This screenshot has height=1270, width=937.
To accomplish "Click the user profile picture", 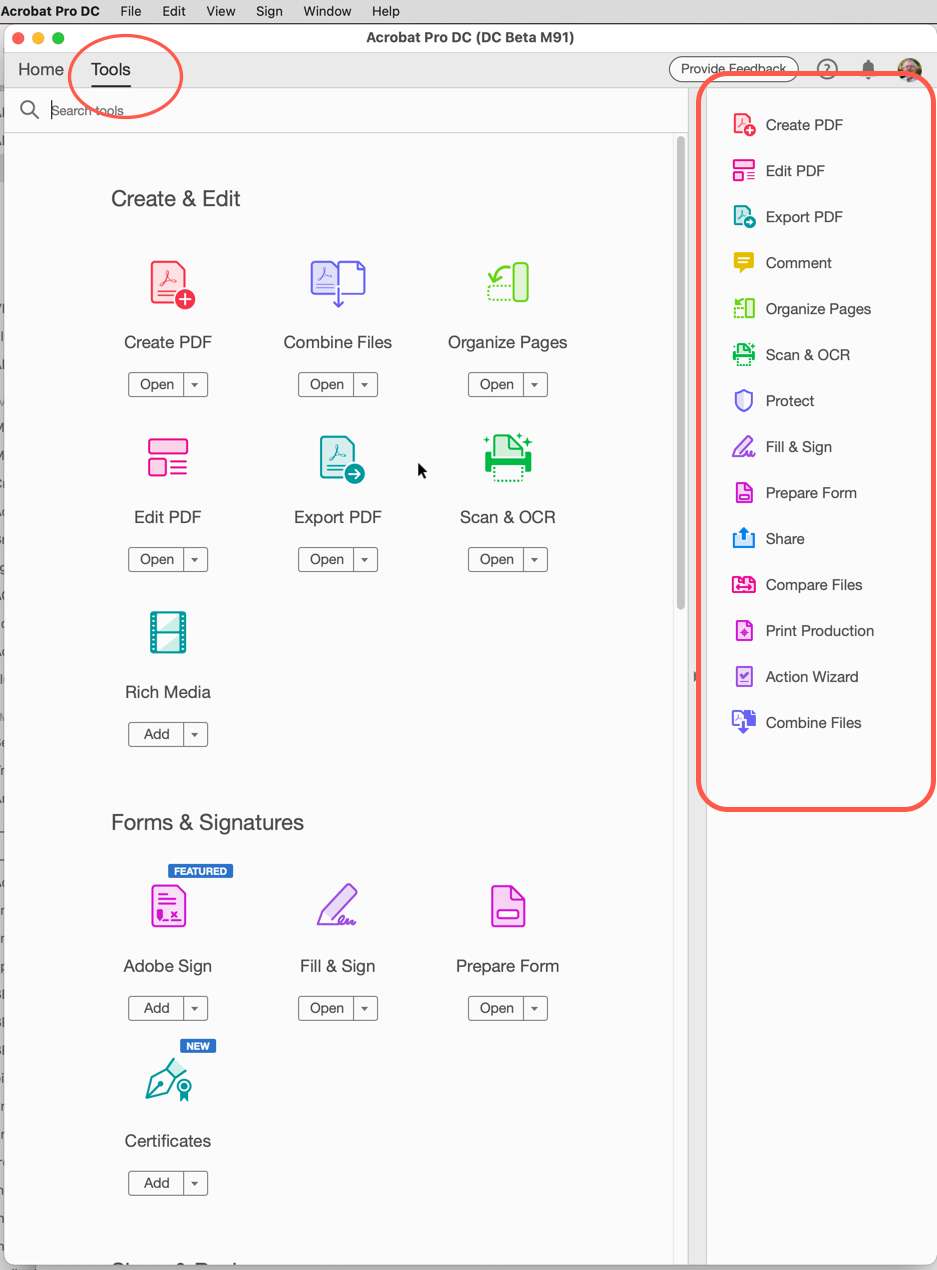I will [908, 69].
